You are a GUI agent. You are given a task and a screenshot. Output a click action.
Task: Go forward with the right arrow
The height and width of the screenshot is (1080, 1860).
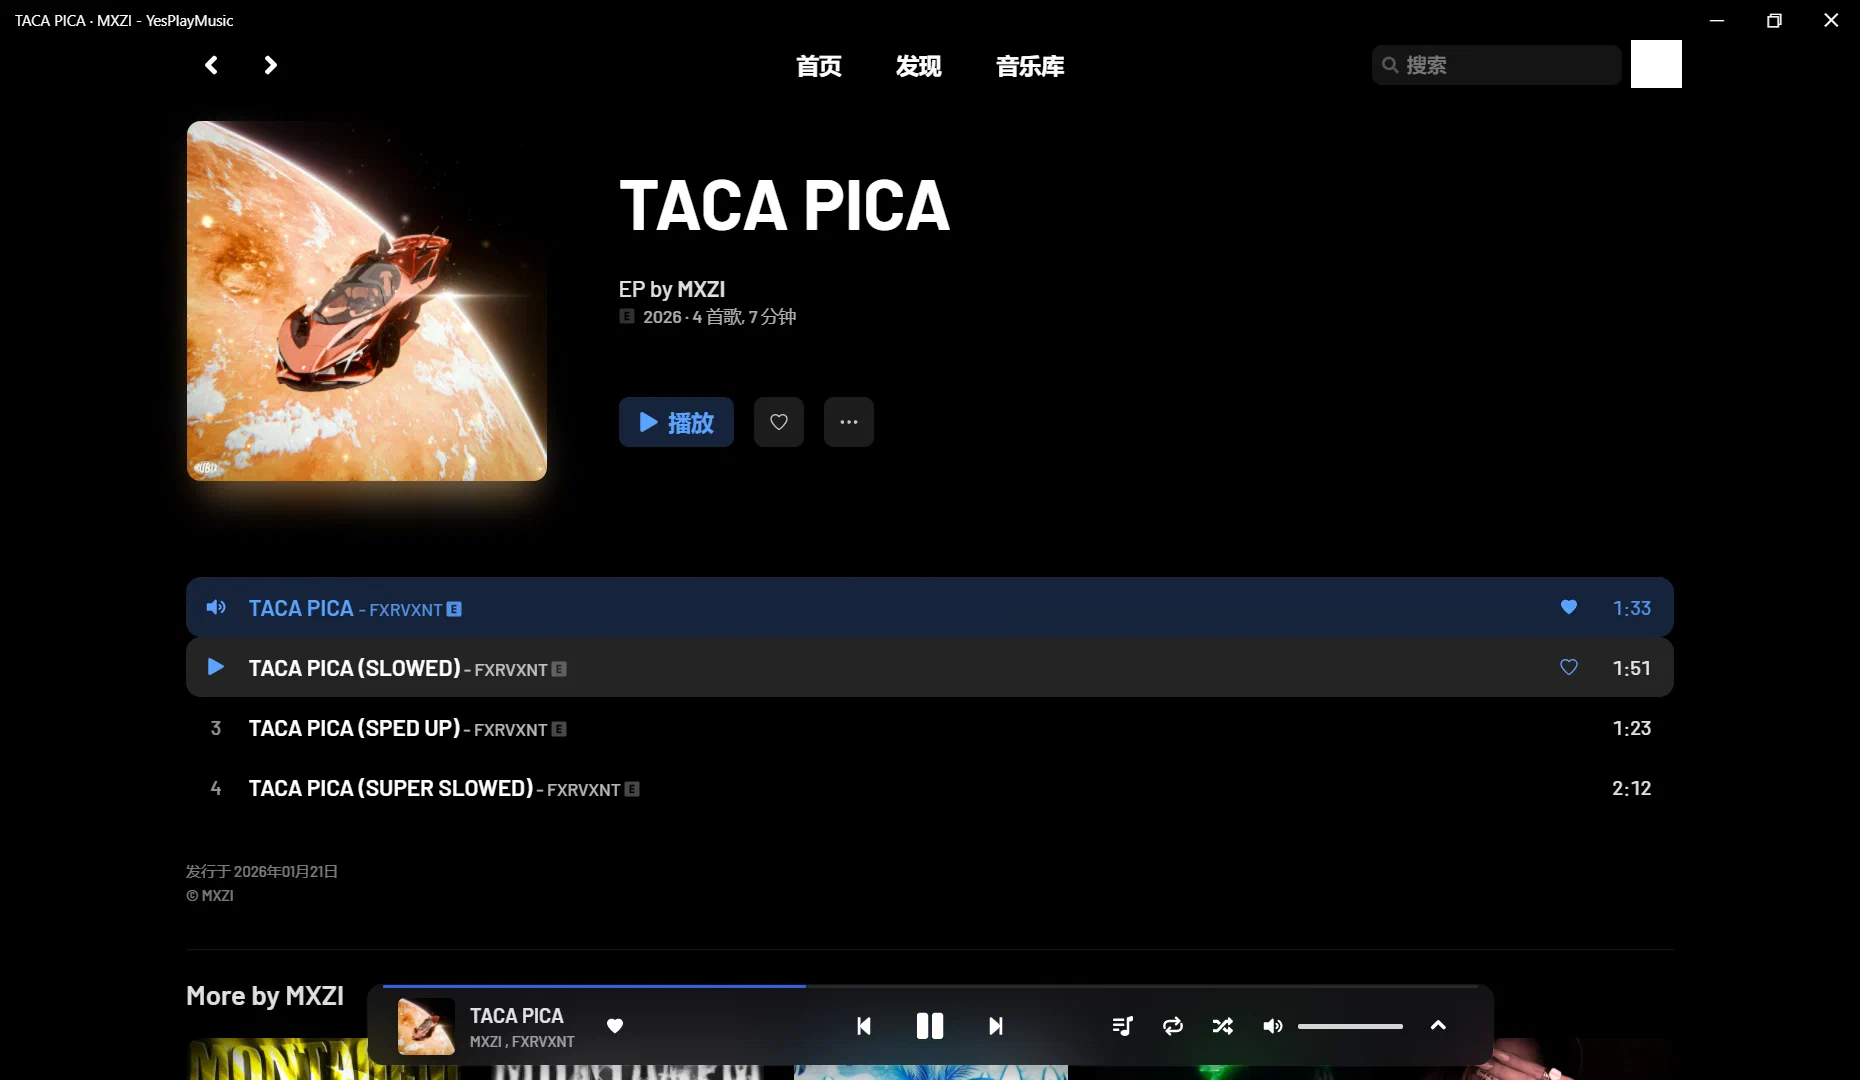270,65
